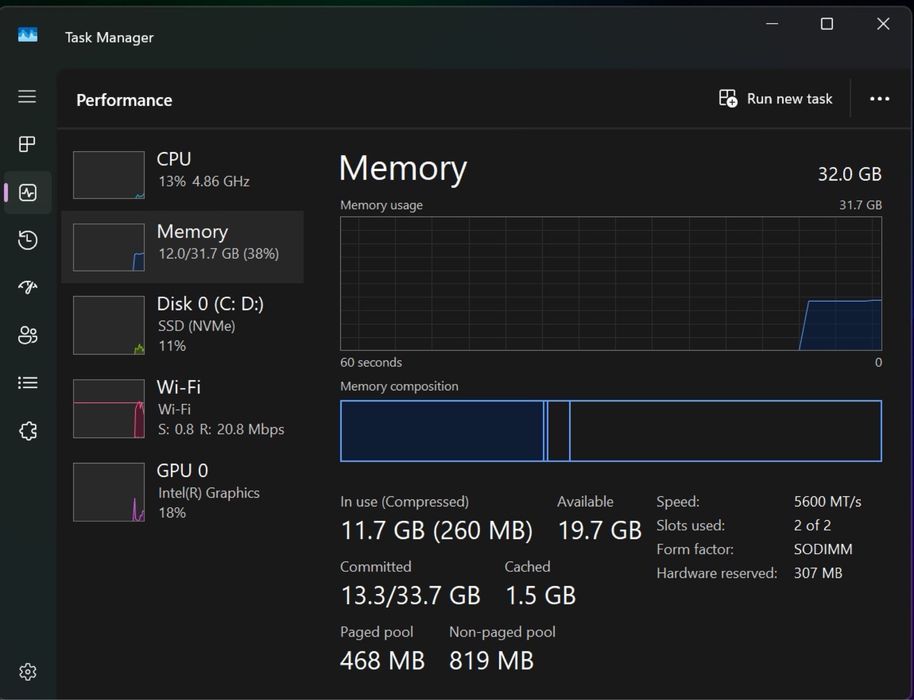This screenshot has height=700, width=914.
Task: Click the Run new task button
Action: coord(775,99)
